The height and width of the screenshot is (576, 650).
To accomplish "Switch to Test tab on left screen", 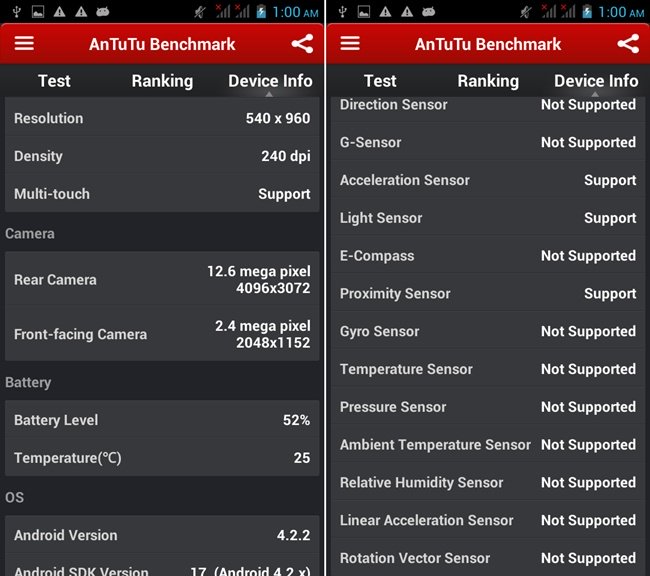I will pos(54,81).
